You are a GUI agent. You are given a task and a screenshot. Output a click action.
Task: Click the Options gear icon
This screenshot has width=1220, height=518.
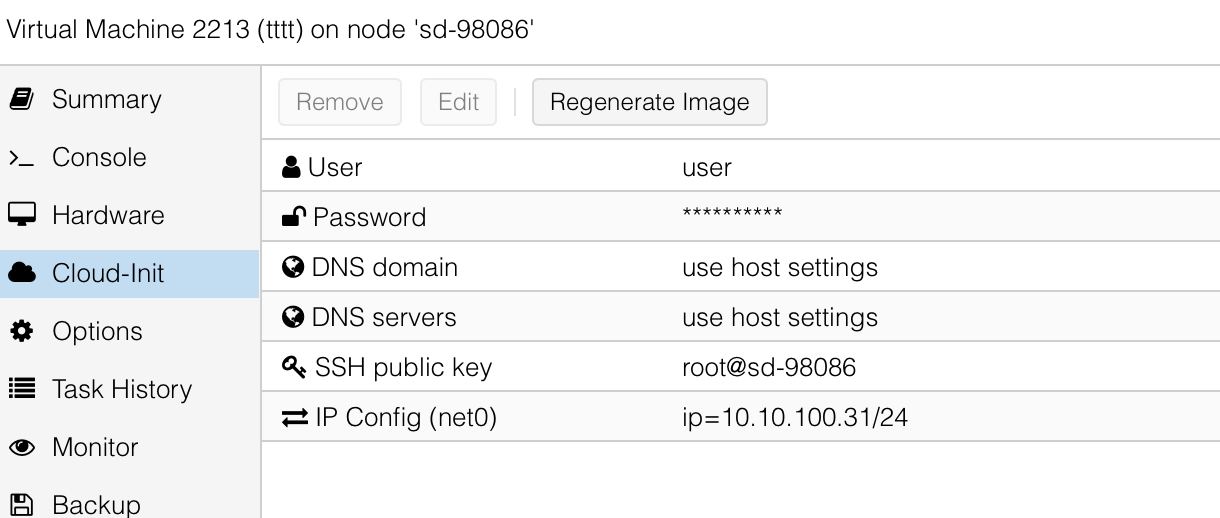pos(22,331)
